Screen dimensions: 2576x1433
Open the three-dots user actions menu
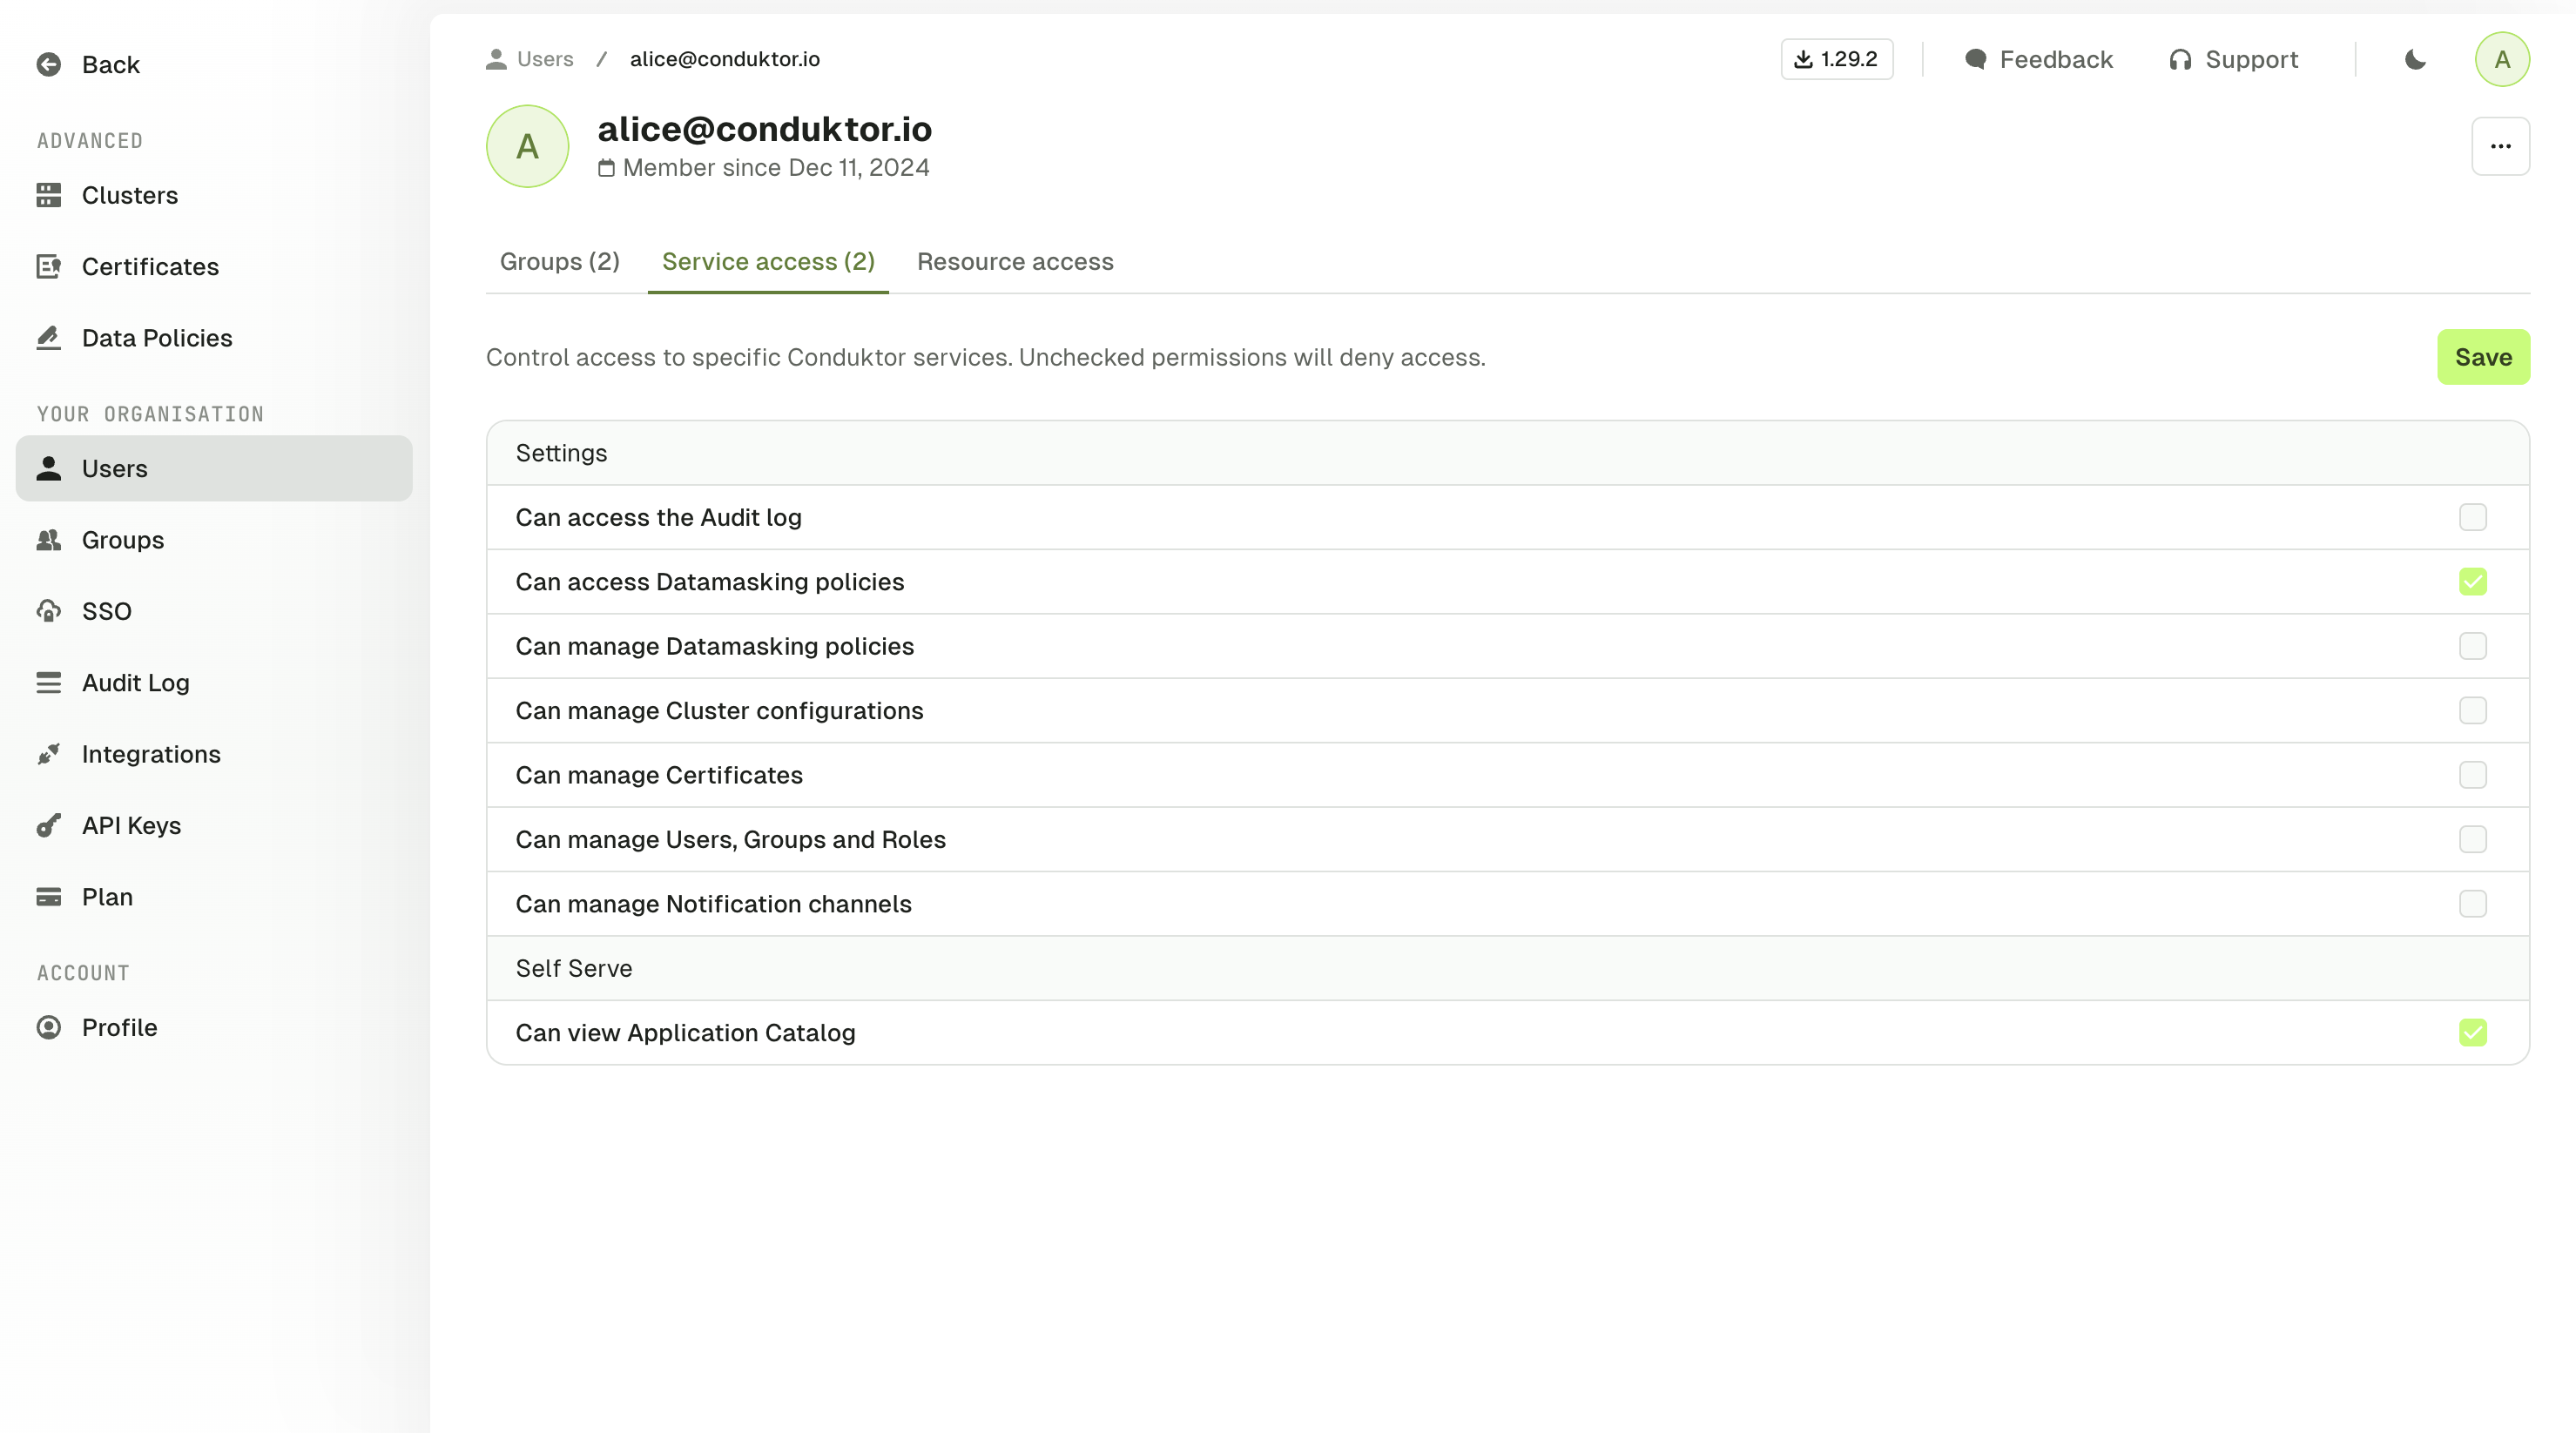point(2500,146)
